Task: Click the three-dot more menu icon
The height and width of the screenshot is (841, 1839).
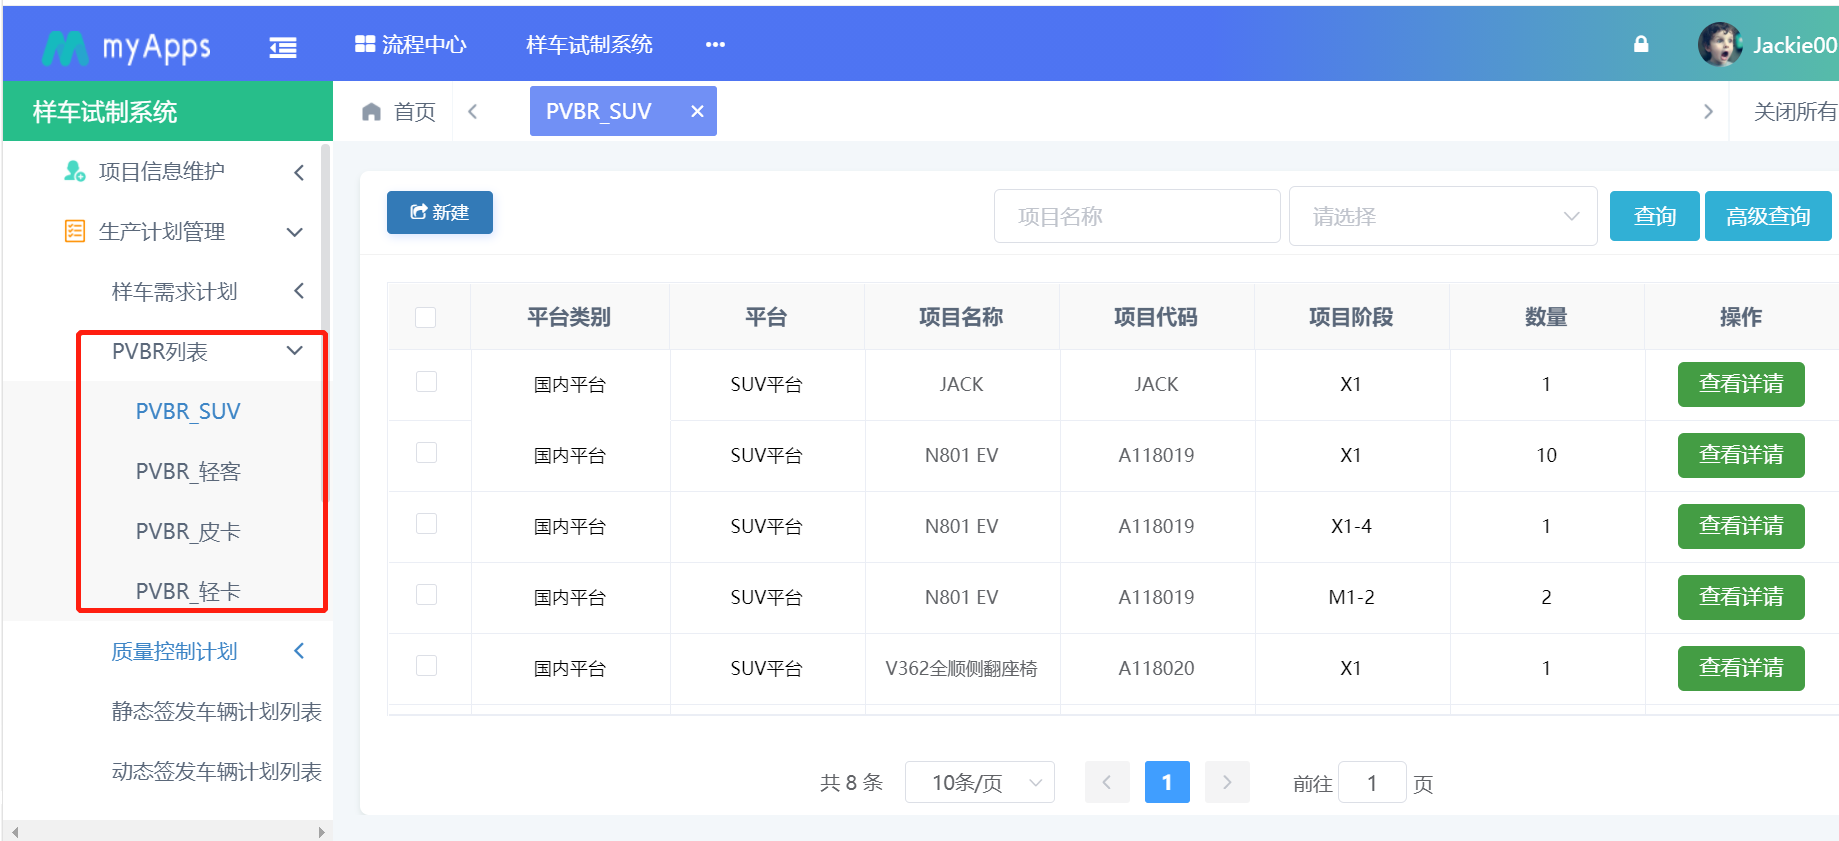Action: click(715, 45)
